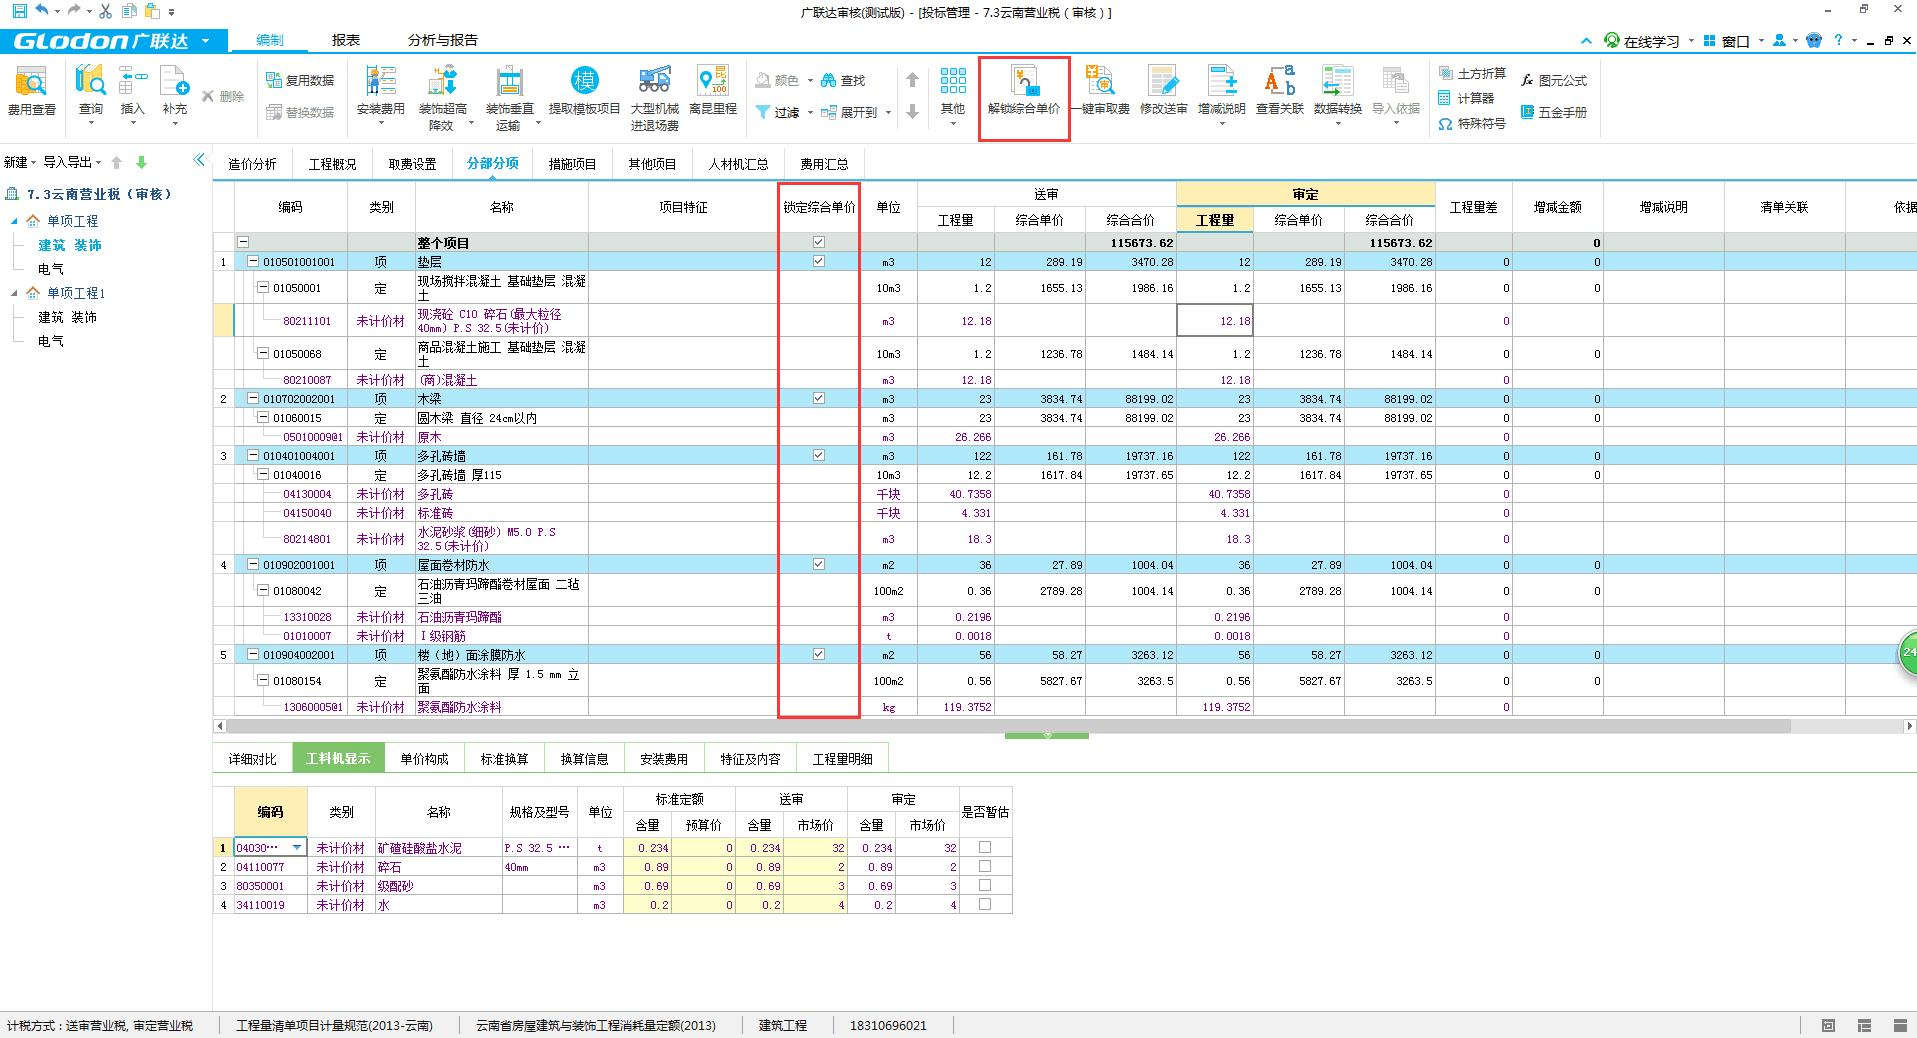
Task: Check 是否暂估 box for 矿渣硅酸盐水泥
Action: pyautogui.click(x=985, y=848)
